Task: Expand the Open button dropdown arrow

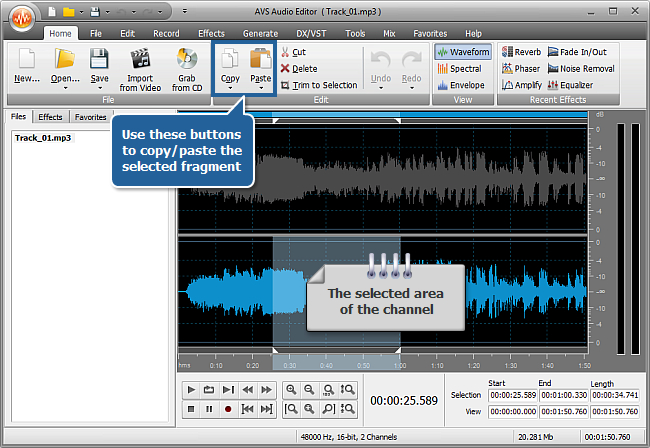Action: [x=65, y=88]
